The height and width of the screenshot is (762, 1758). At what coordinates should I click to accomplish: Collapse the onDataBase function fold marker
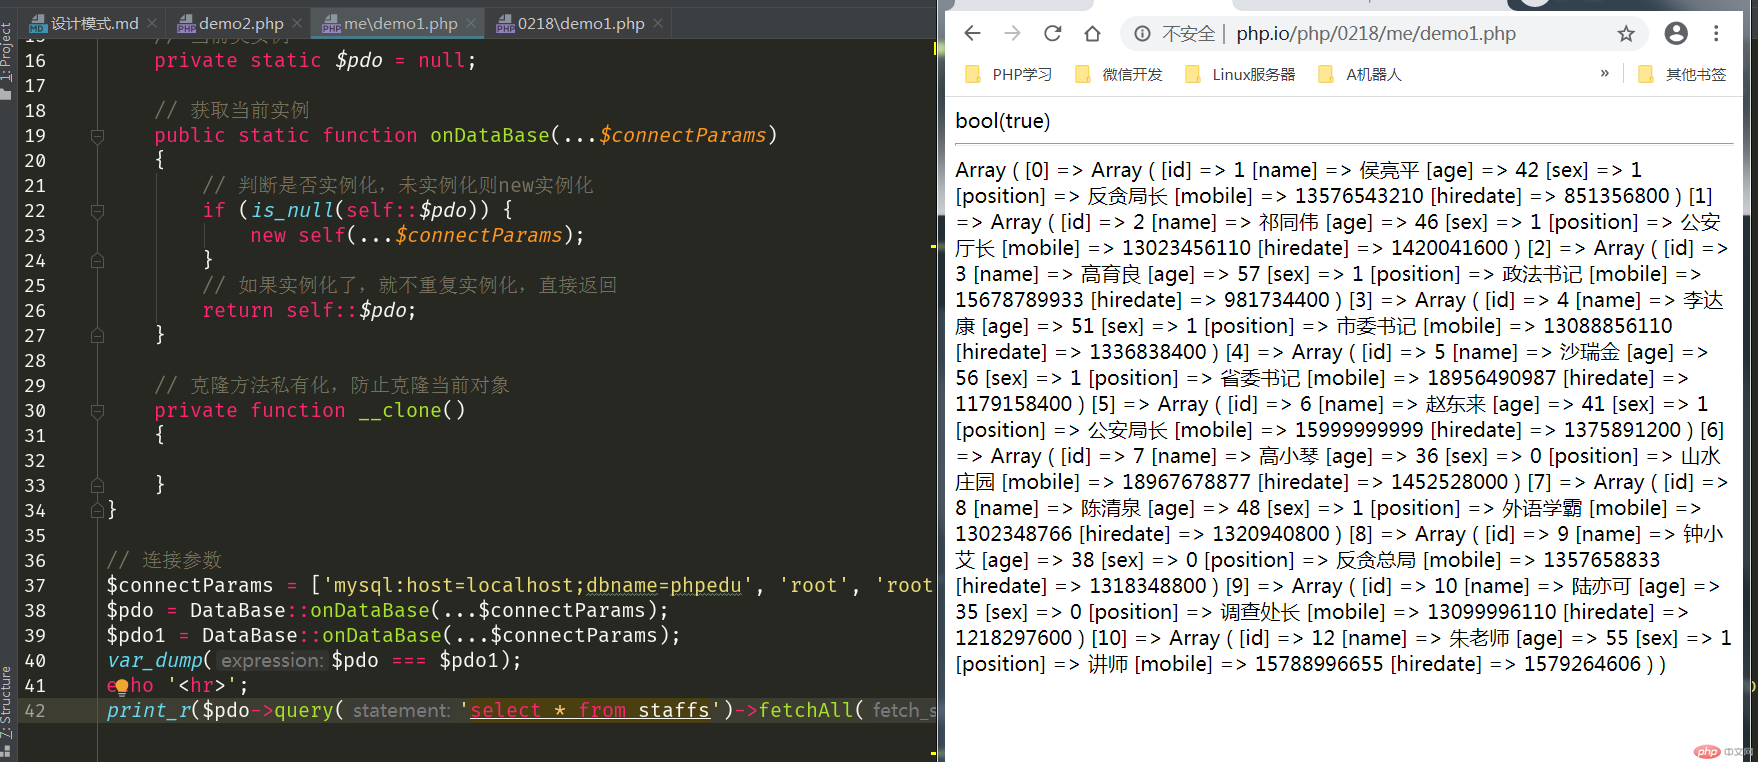click(x=97, y=136)
